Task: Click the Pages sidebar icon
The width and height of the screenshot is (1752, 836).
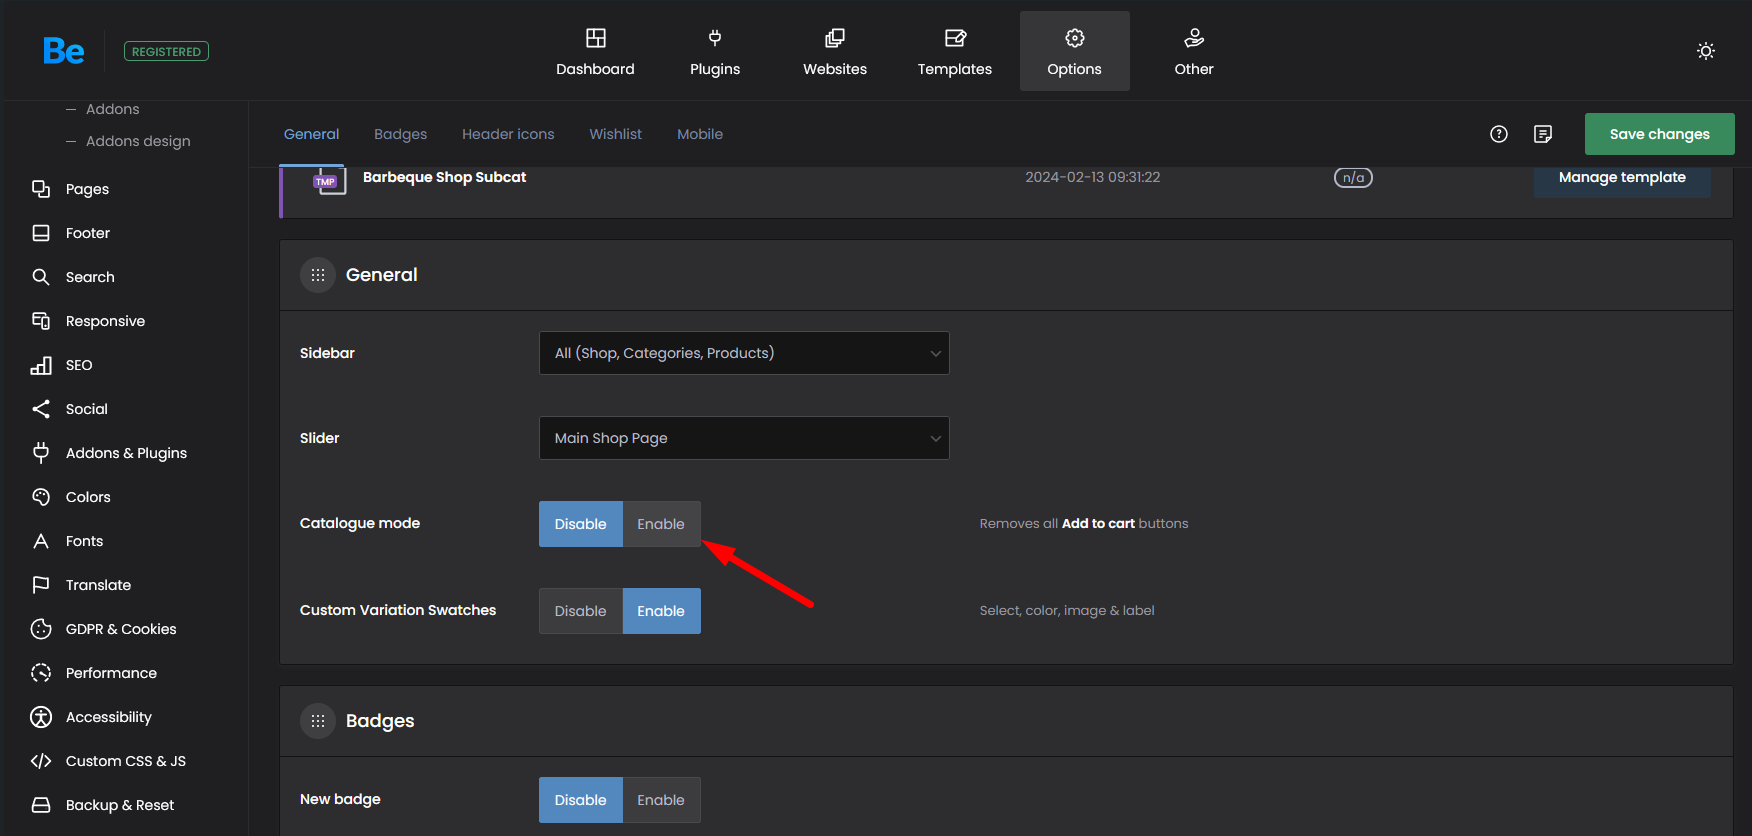Action: tap(41, 189)
